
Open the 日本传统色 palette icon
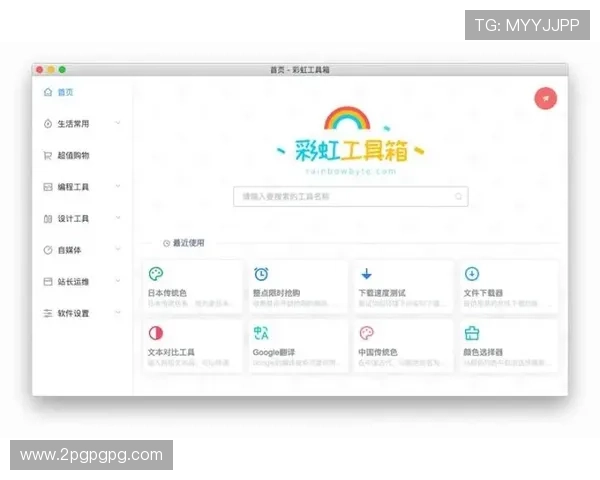156,274
